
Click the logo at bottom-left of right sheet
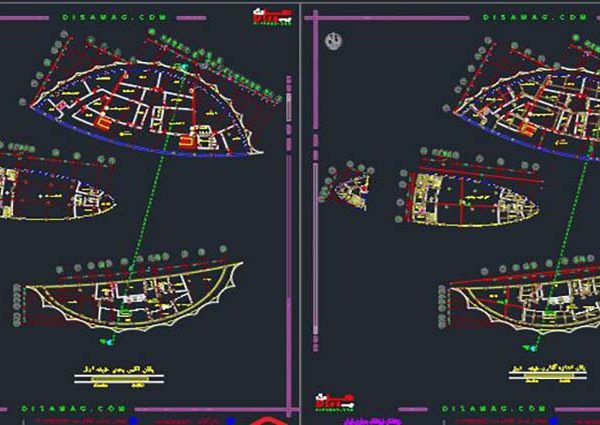[334, 398]
